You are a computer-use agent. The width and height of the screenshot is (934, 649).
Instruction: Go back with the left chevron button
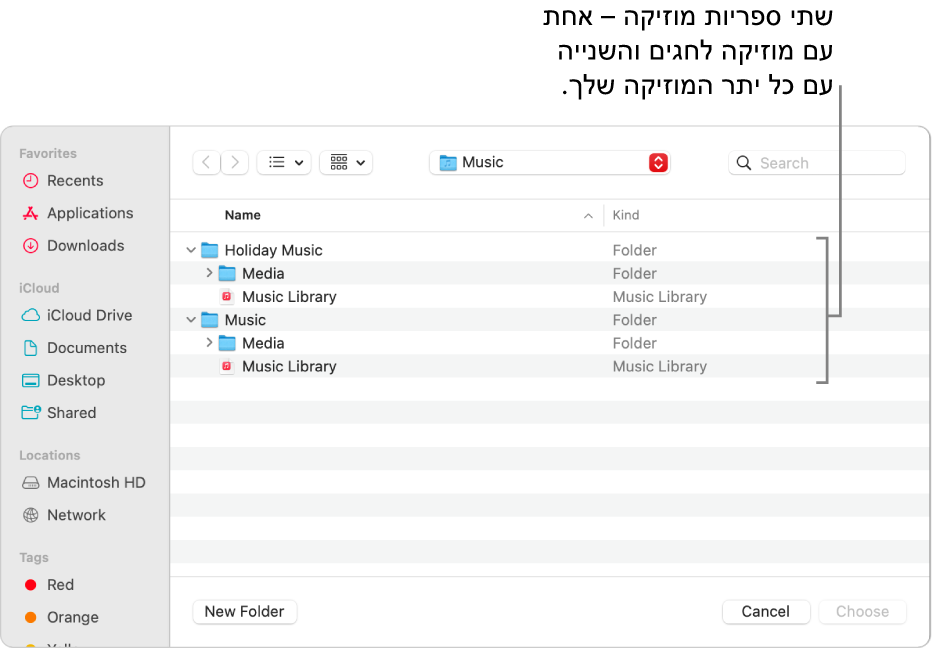(x=206, y=163)
